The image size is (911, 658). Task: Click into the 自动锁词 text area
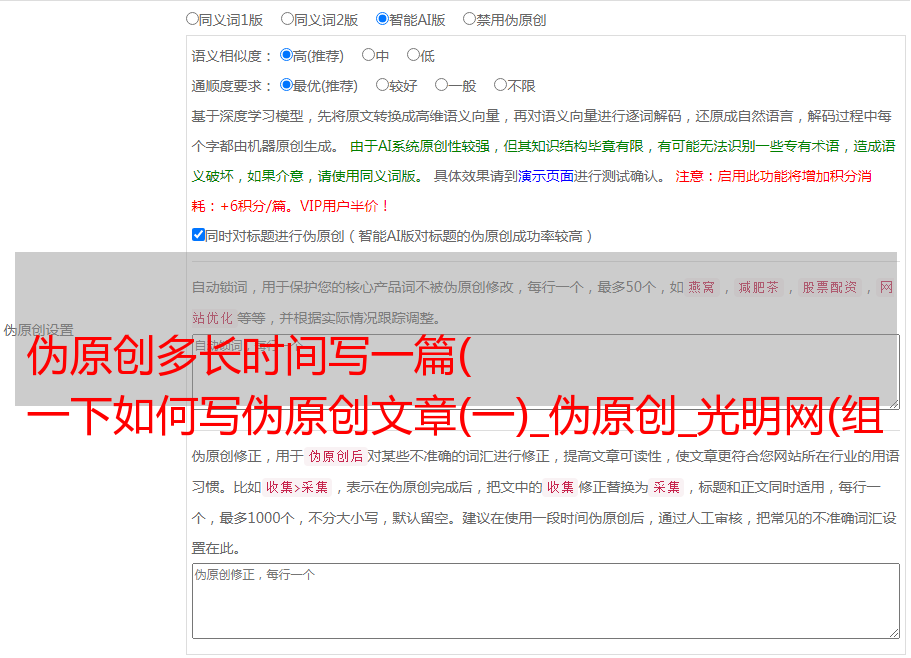[544, 371]
